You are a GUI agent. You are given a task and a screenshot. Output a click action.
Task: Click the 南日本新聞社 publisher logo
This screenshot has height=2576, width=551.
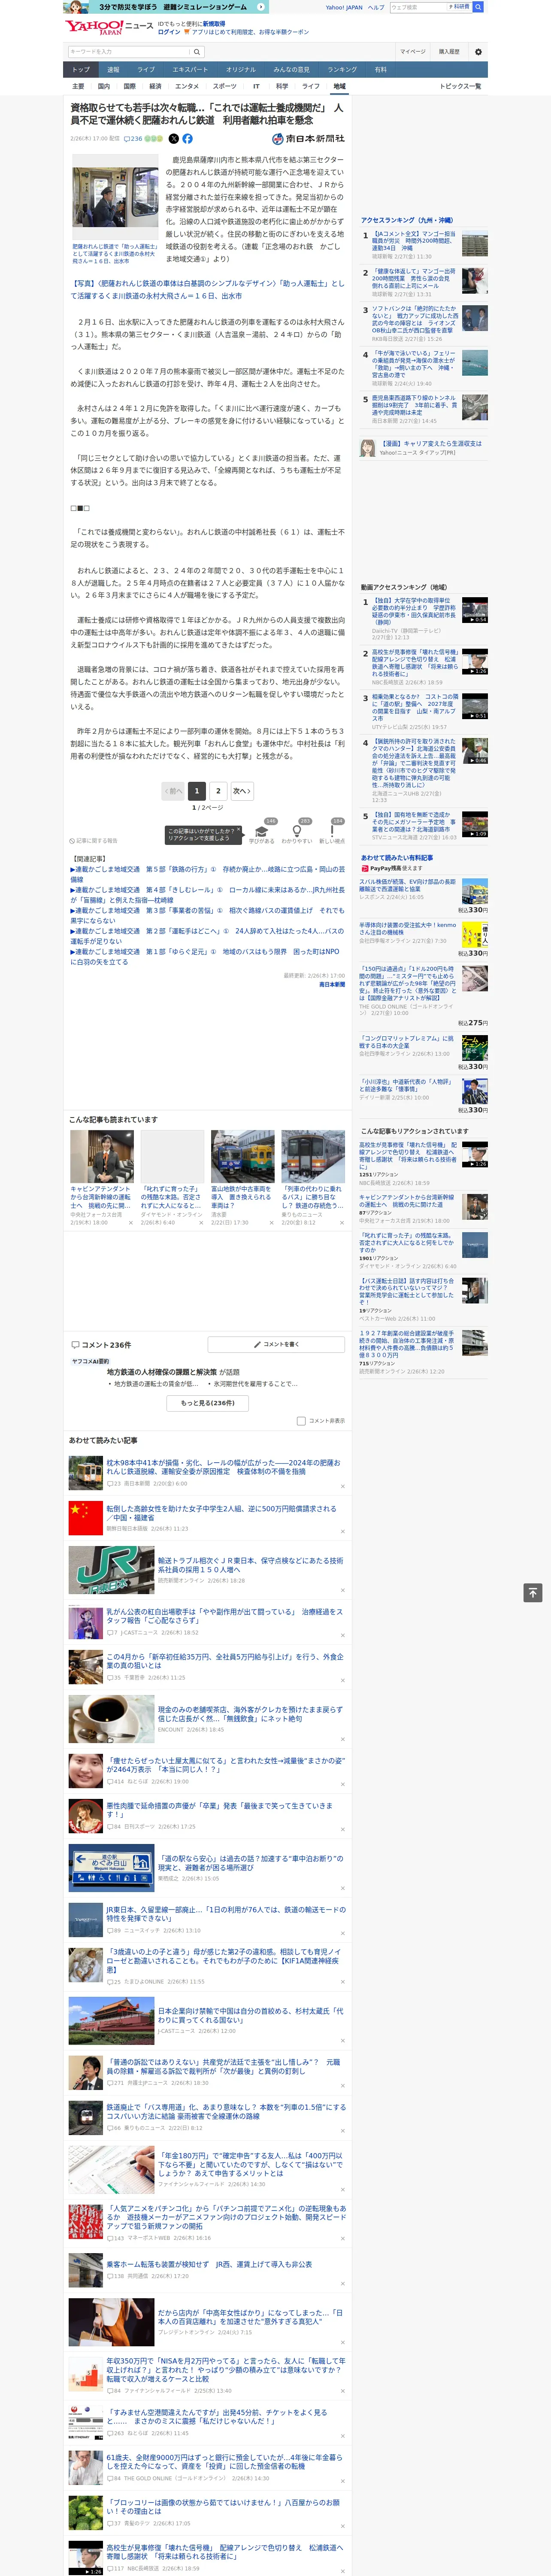(x=309, y=139)
